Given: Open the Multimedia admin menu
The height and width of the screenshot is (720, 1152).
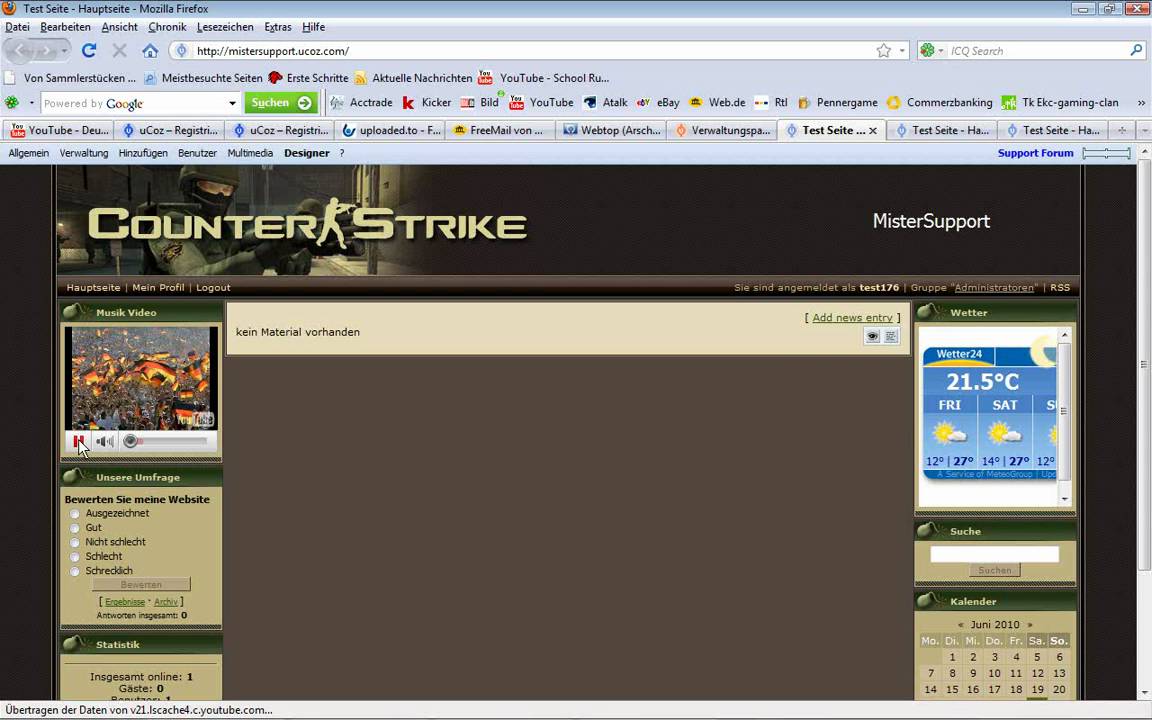Looking at the screenshot, I should click(x=250, y=153).
